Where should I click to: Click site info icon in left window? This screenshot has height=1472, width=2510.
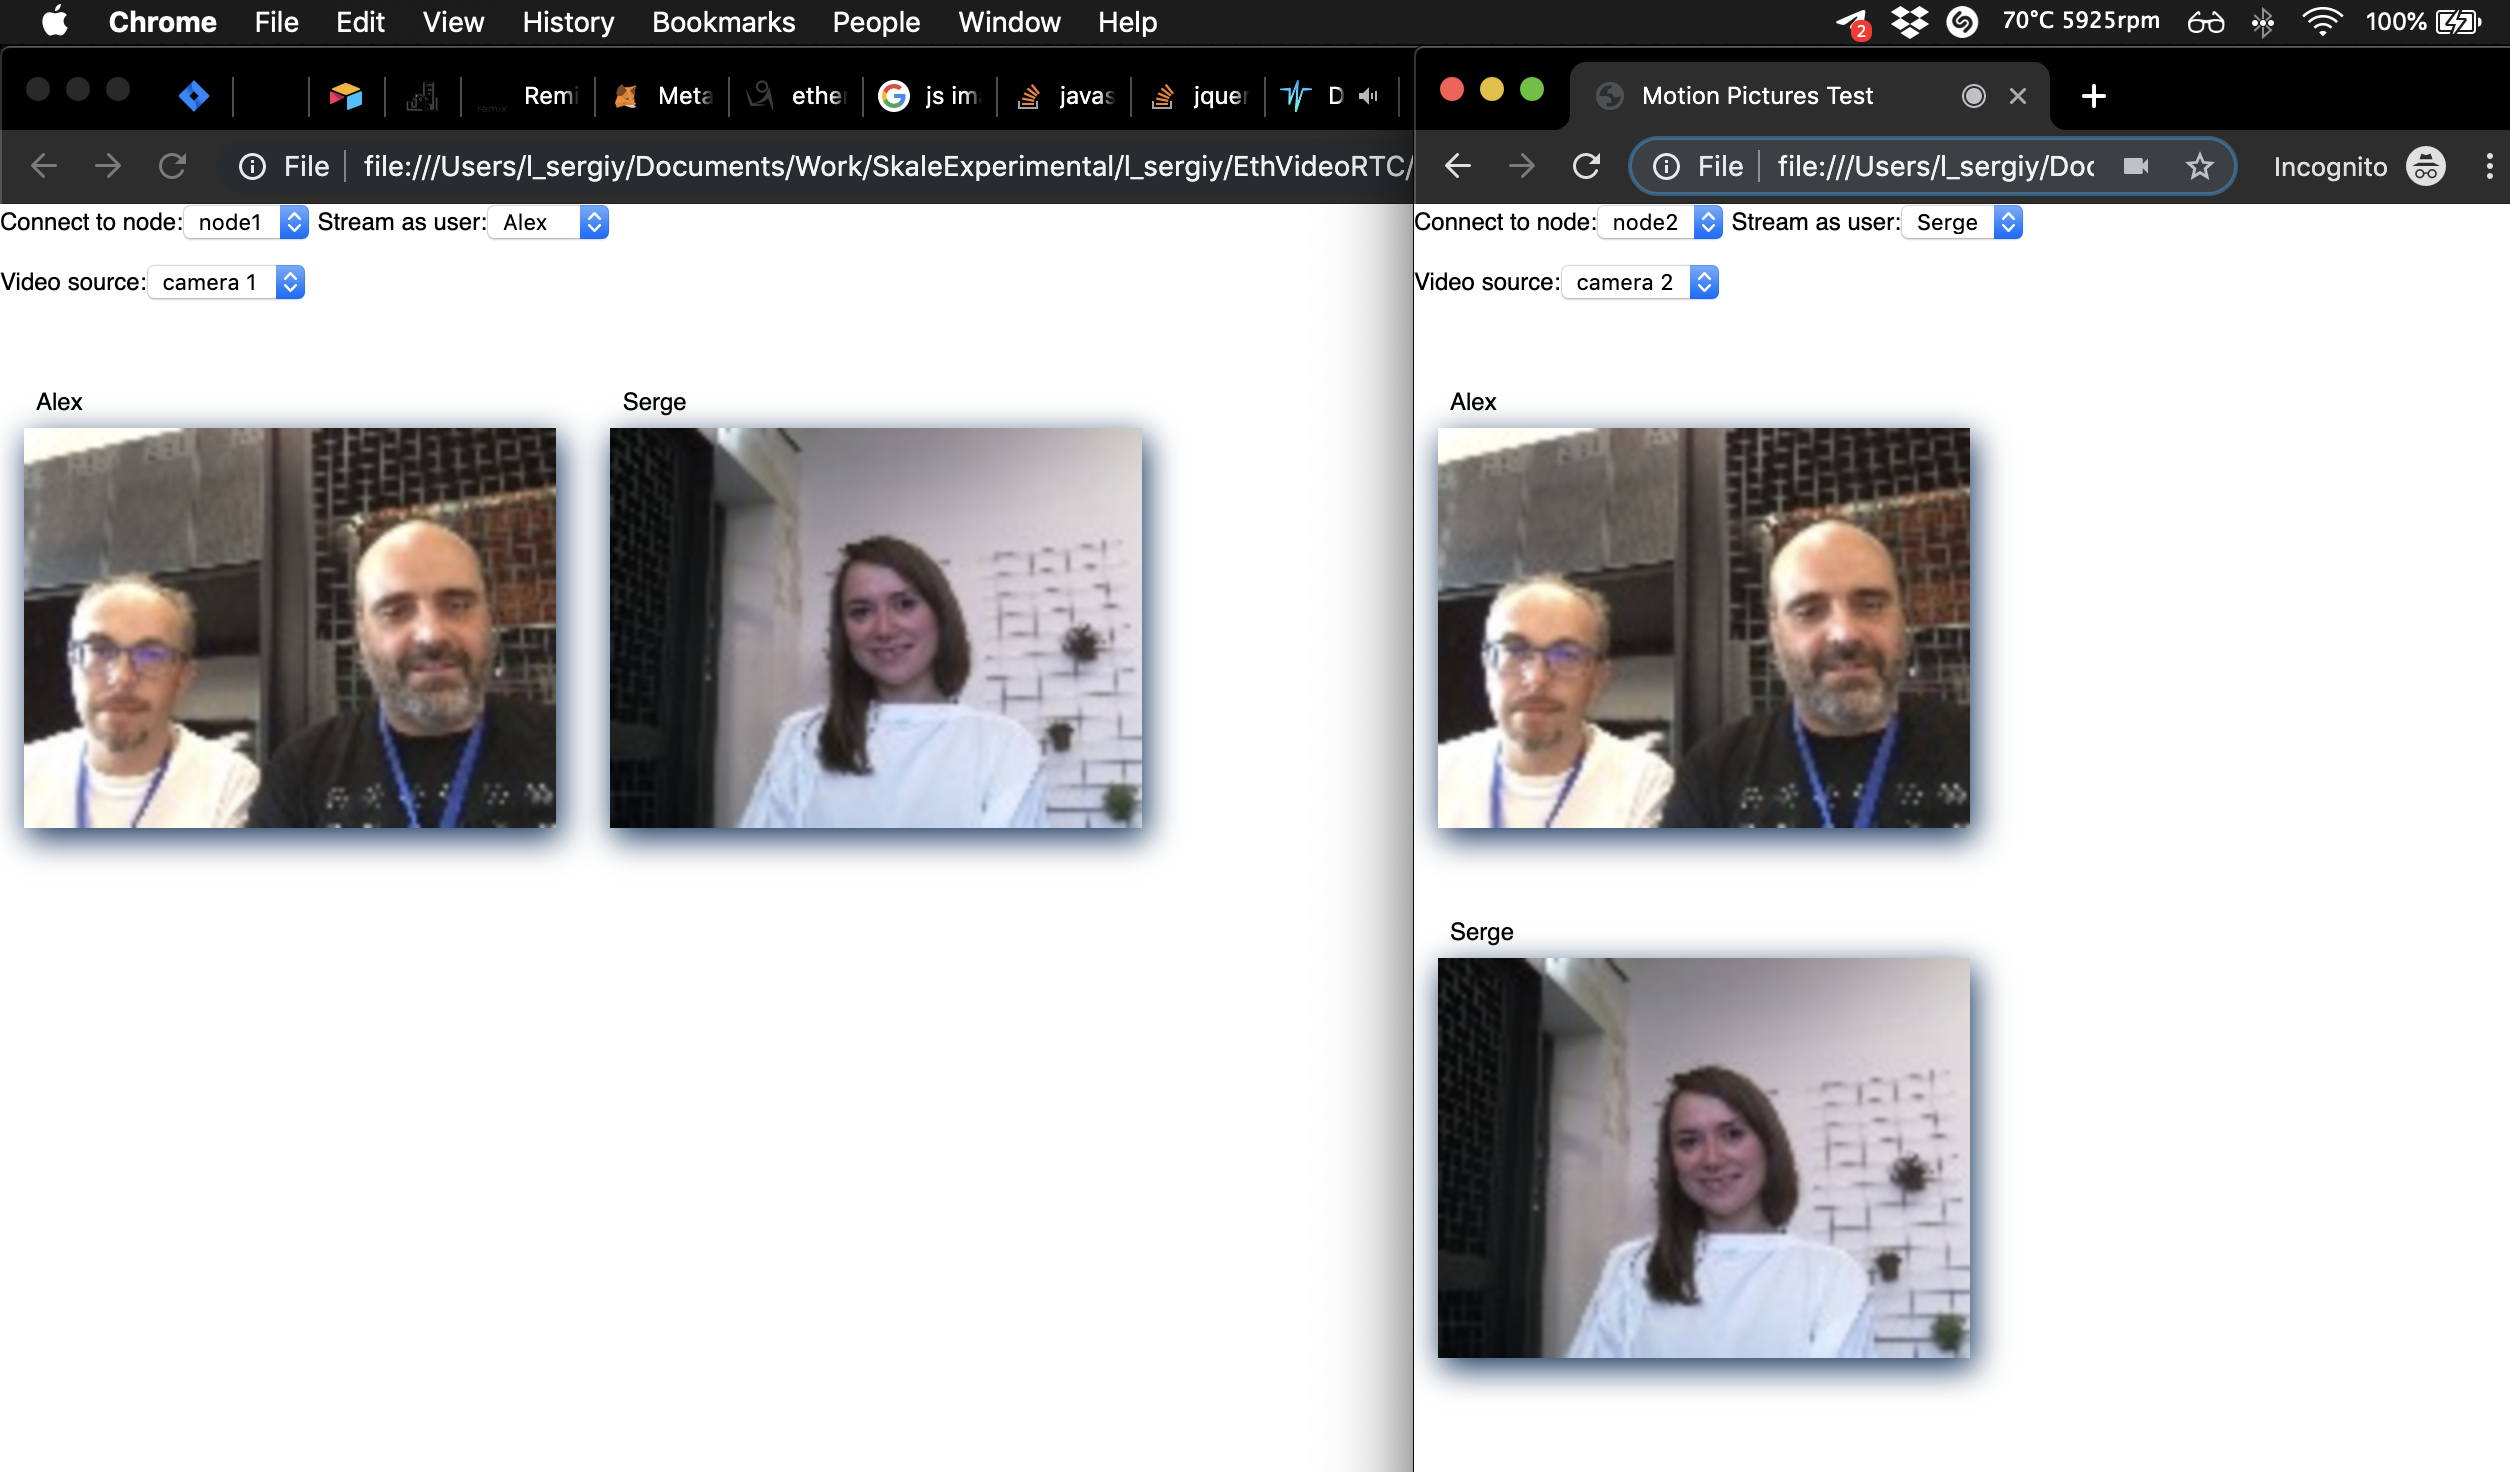[x=252, y=166]
